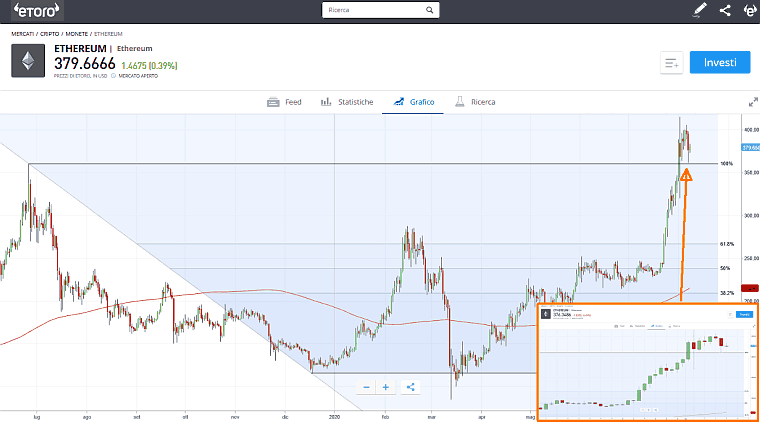Click the Ethereum logo icon

[x=28, y=60]
